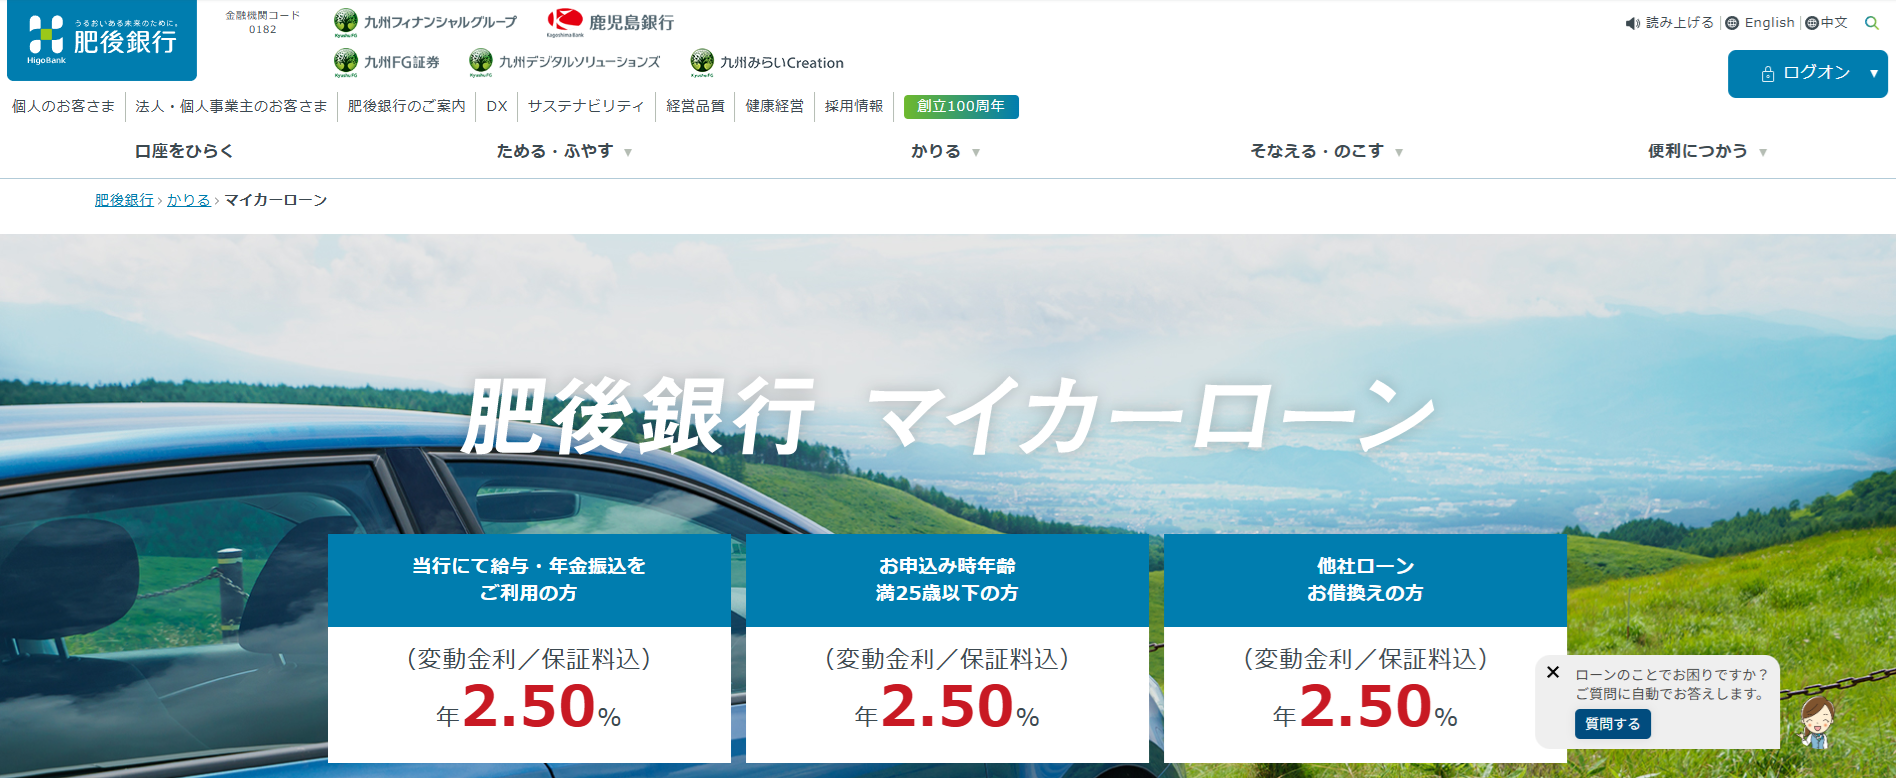Click the chatbot assistant avatar
1896x778 pixels.
[x=1817, y=722]
